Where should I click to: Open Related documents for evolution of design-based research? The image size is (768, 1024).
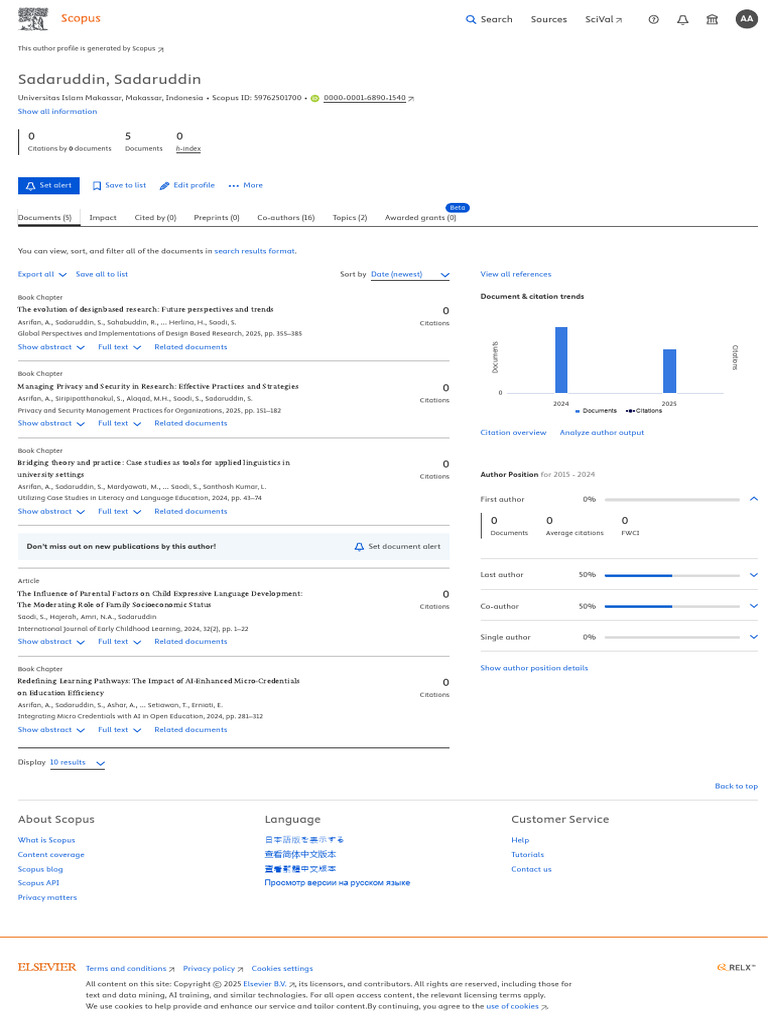[x=191, y=347]
